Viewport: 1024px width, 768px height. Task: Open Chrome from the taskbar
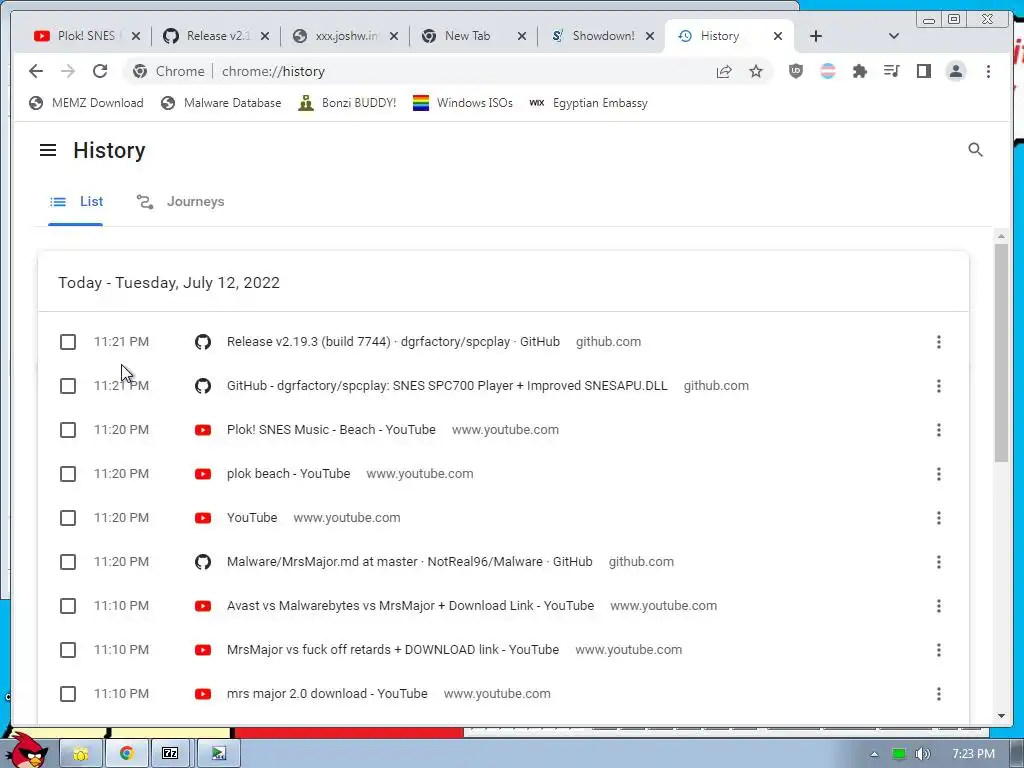click(x=127, y=754)
